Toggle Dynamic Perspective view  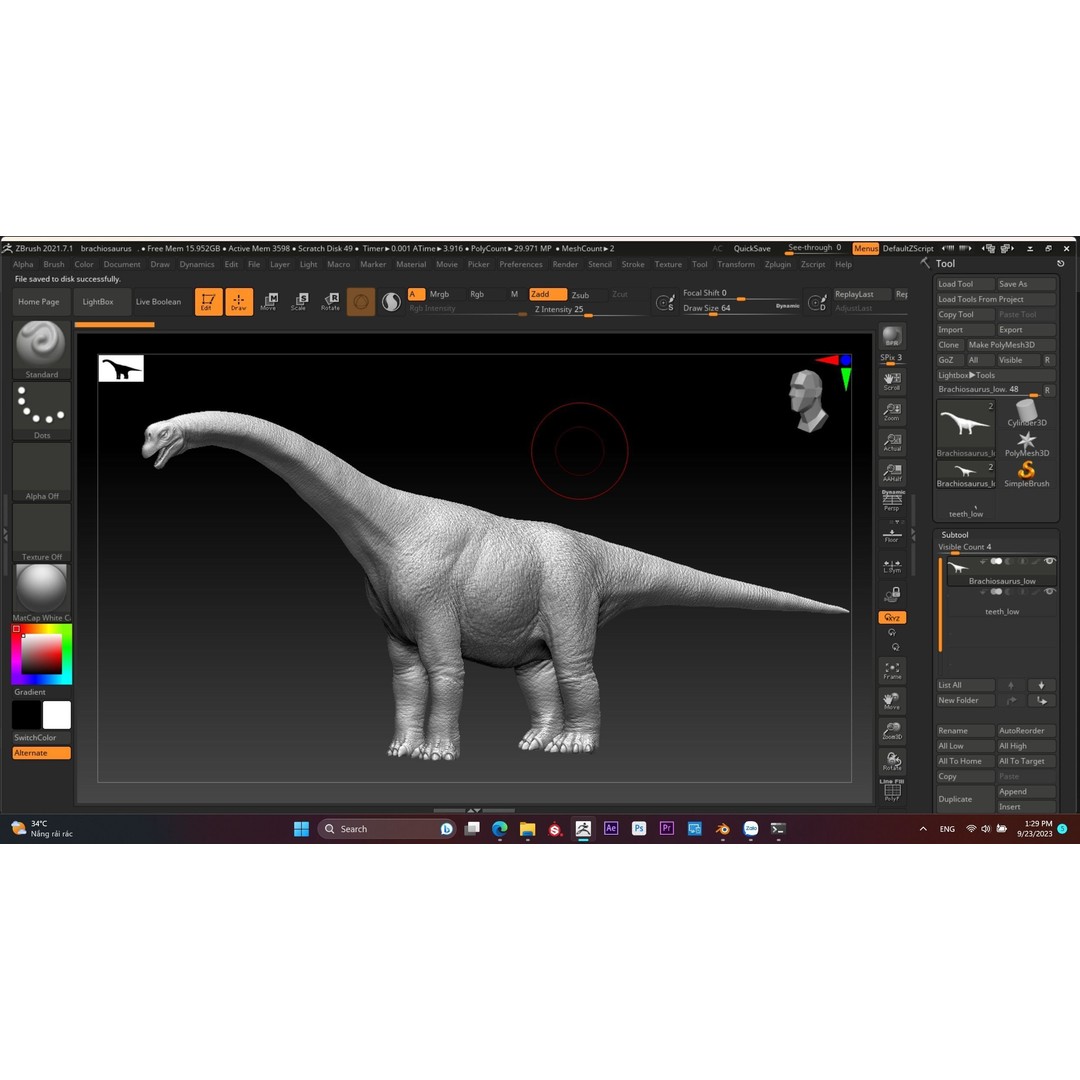coord(892,501)
